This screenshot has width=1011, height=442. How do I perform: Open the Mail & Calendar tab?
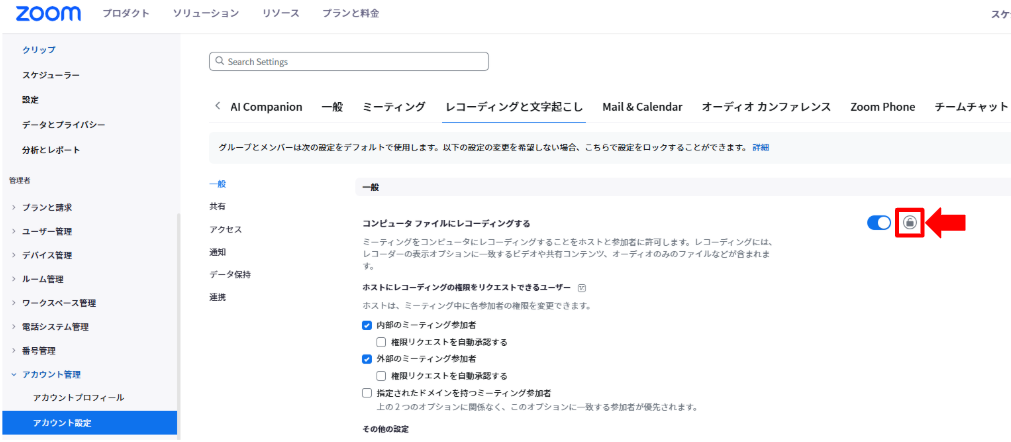(x=642, y=107)
